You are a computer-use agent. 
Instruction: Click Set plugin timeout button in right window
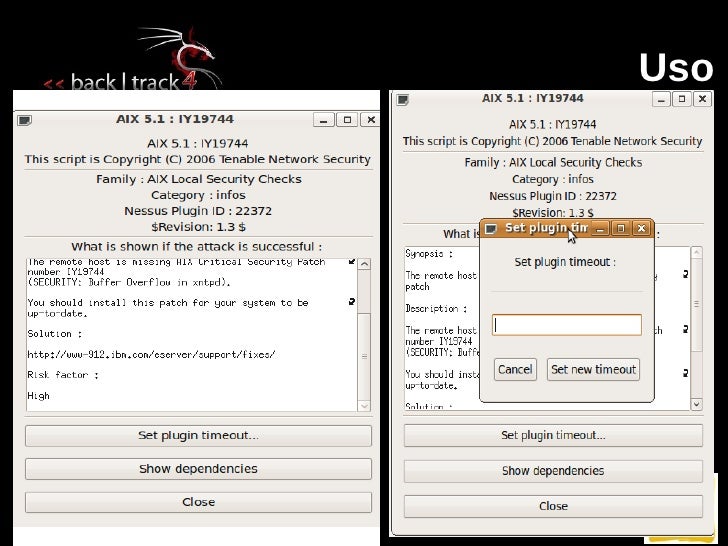tap(553, 436)
